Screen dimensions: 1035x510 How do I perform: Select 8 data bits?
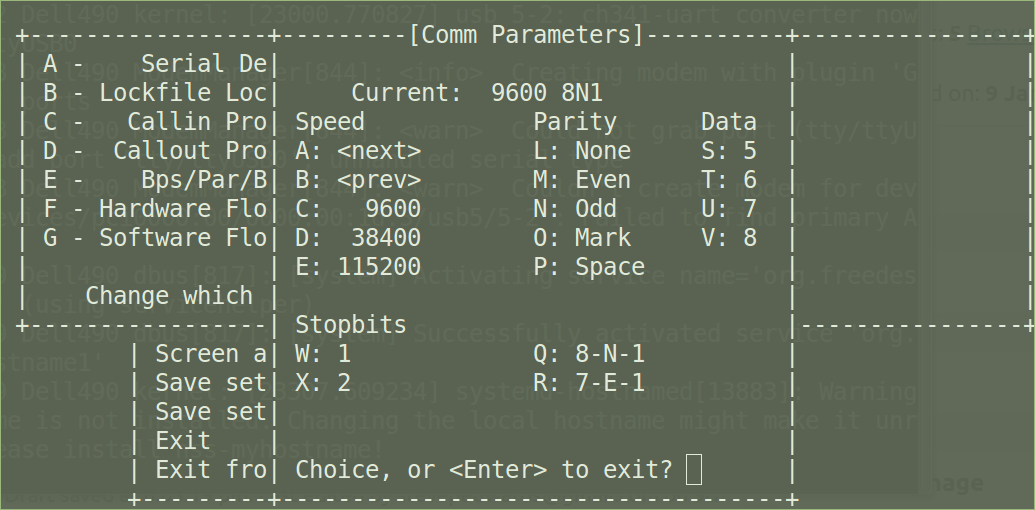(x=729, y=238)
